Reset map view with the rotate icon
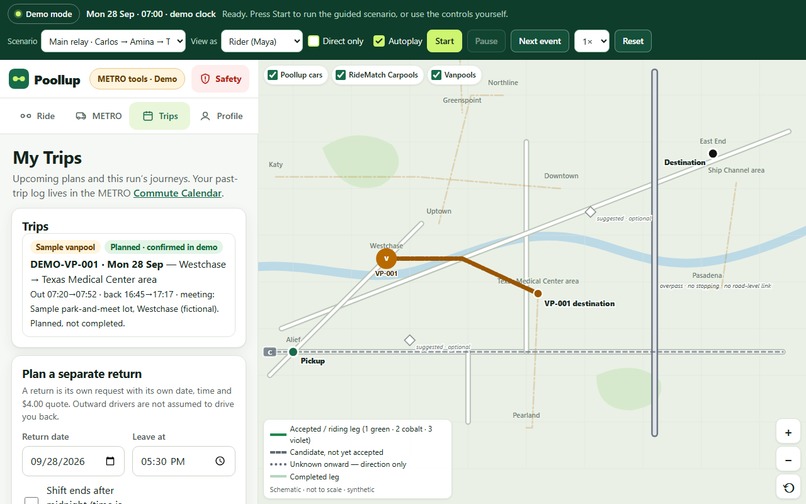The image size is (806, 504). [788, 488]
